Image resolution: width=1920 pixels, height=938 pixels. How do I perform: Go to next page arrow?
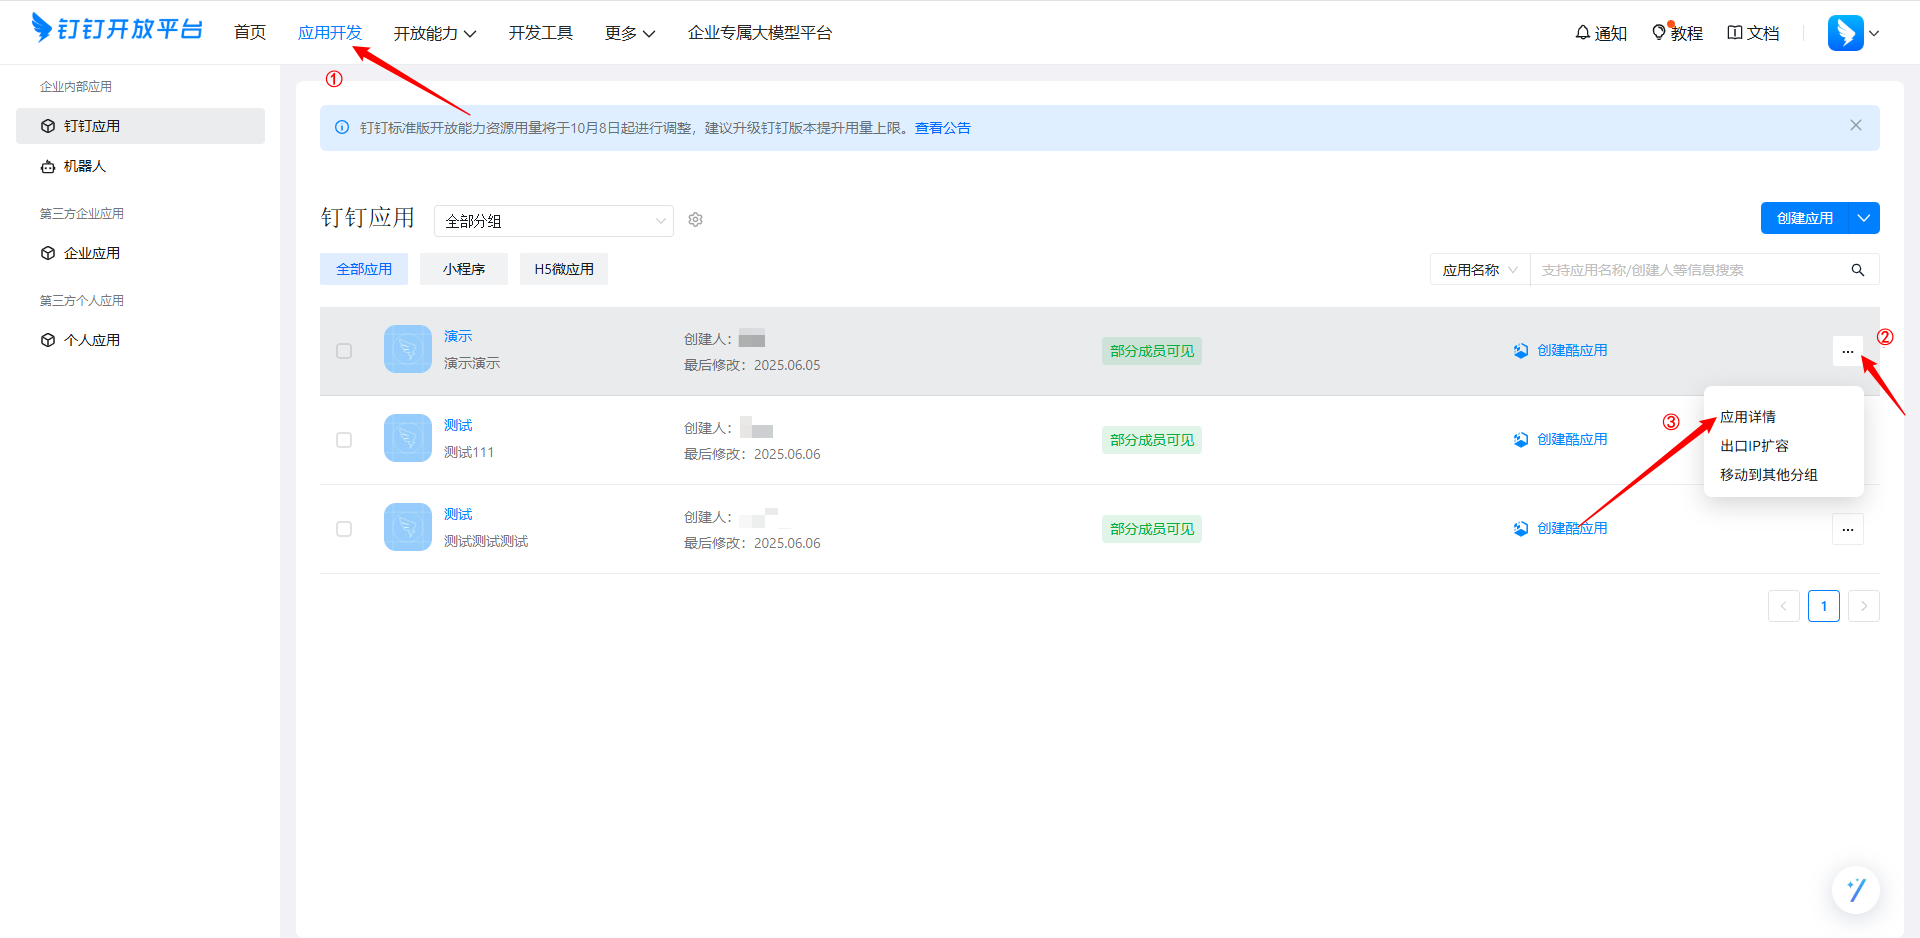click(1864, 606)
